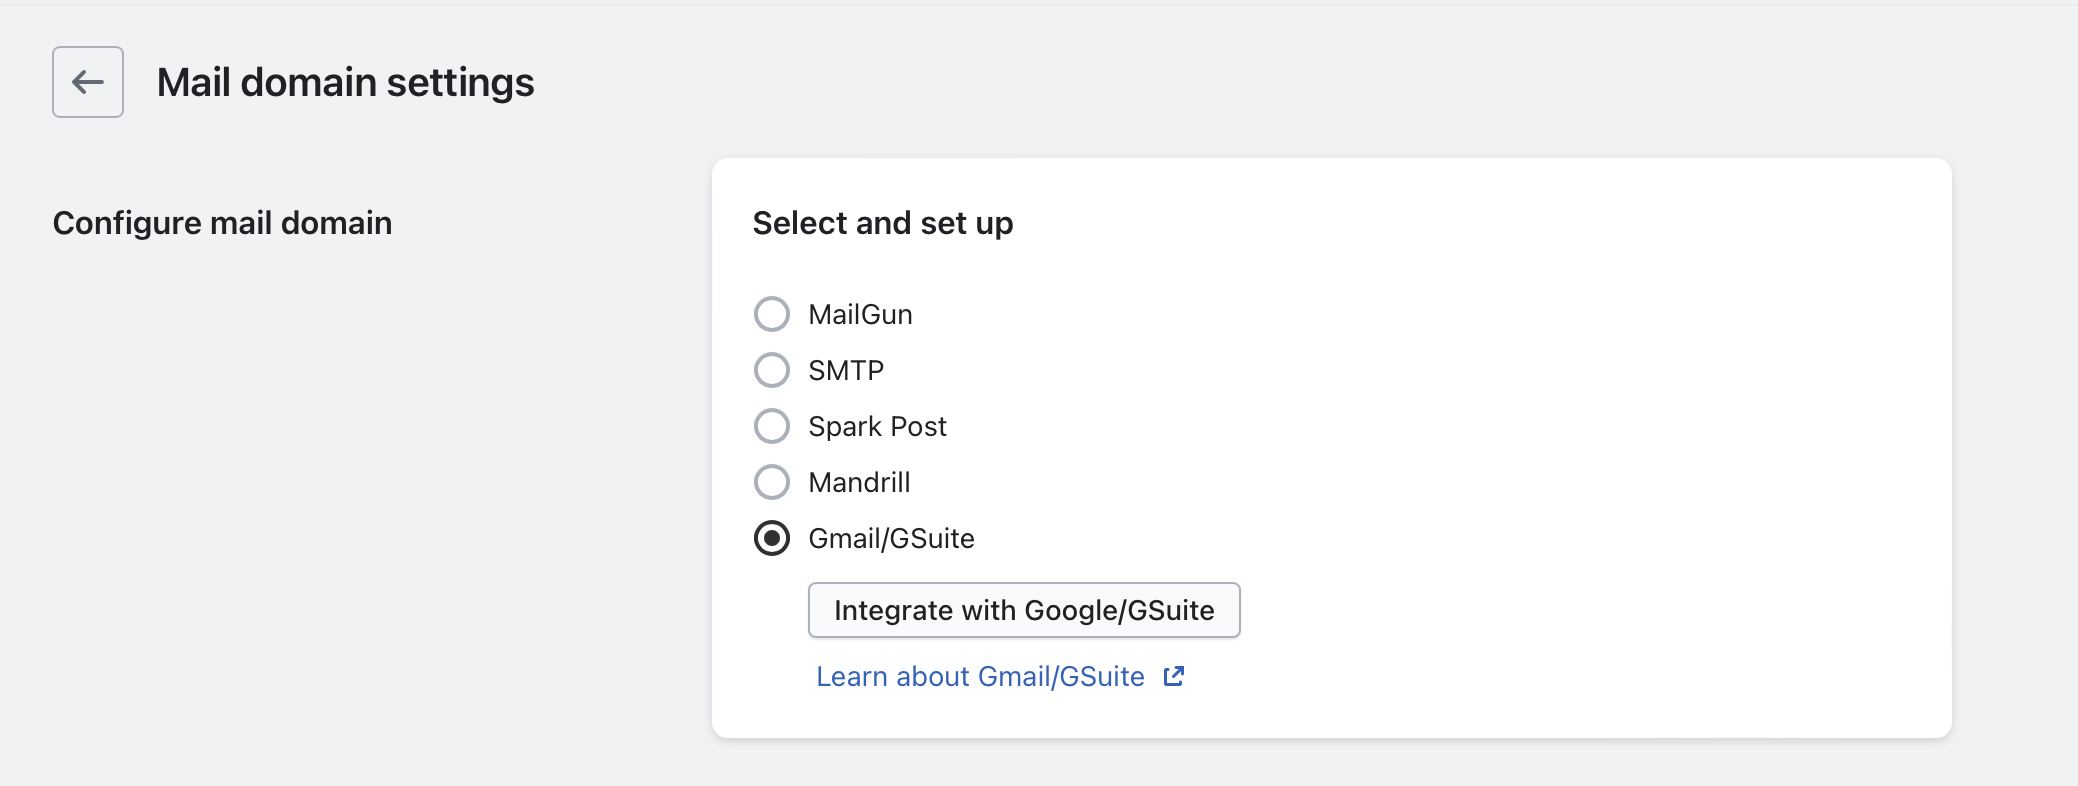
Task: Click the MailGun option label text
Action: [x=860, y=315]
